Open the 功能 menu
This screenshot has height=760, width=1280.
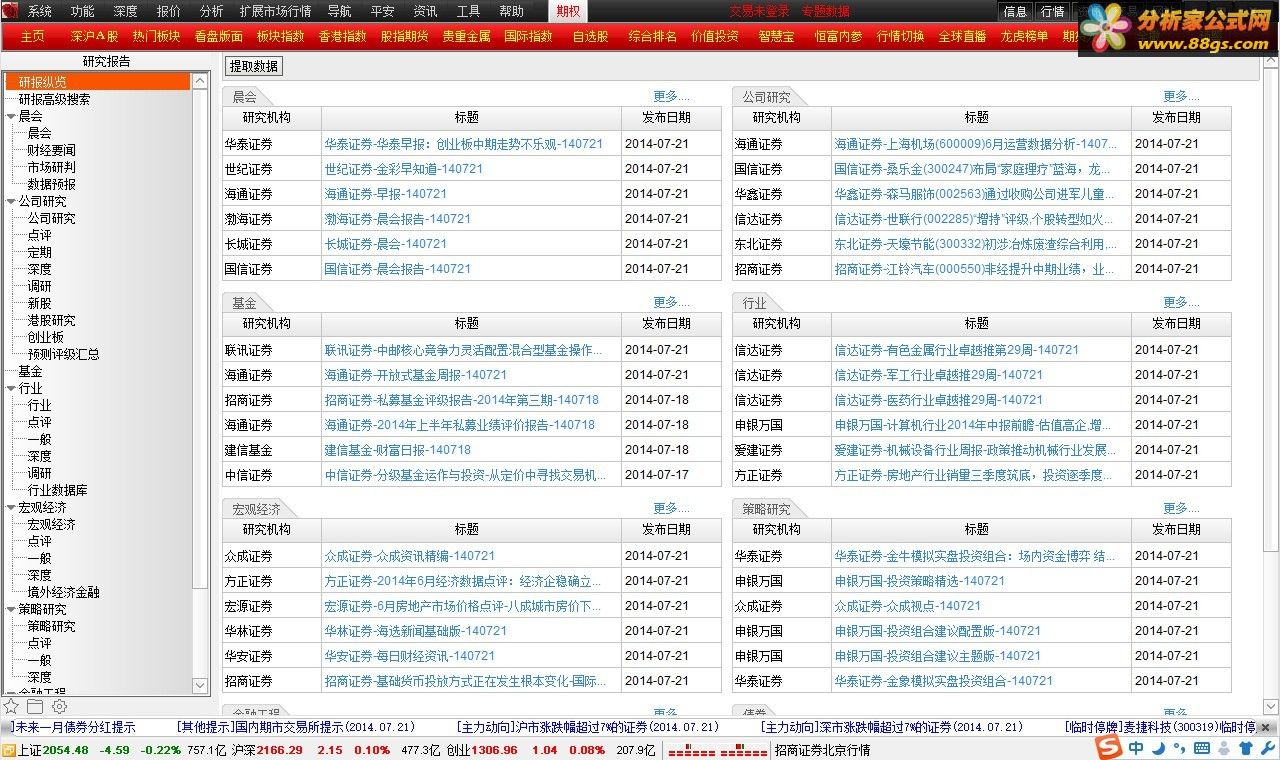coord(83,11)
